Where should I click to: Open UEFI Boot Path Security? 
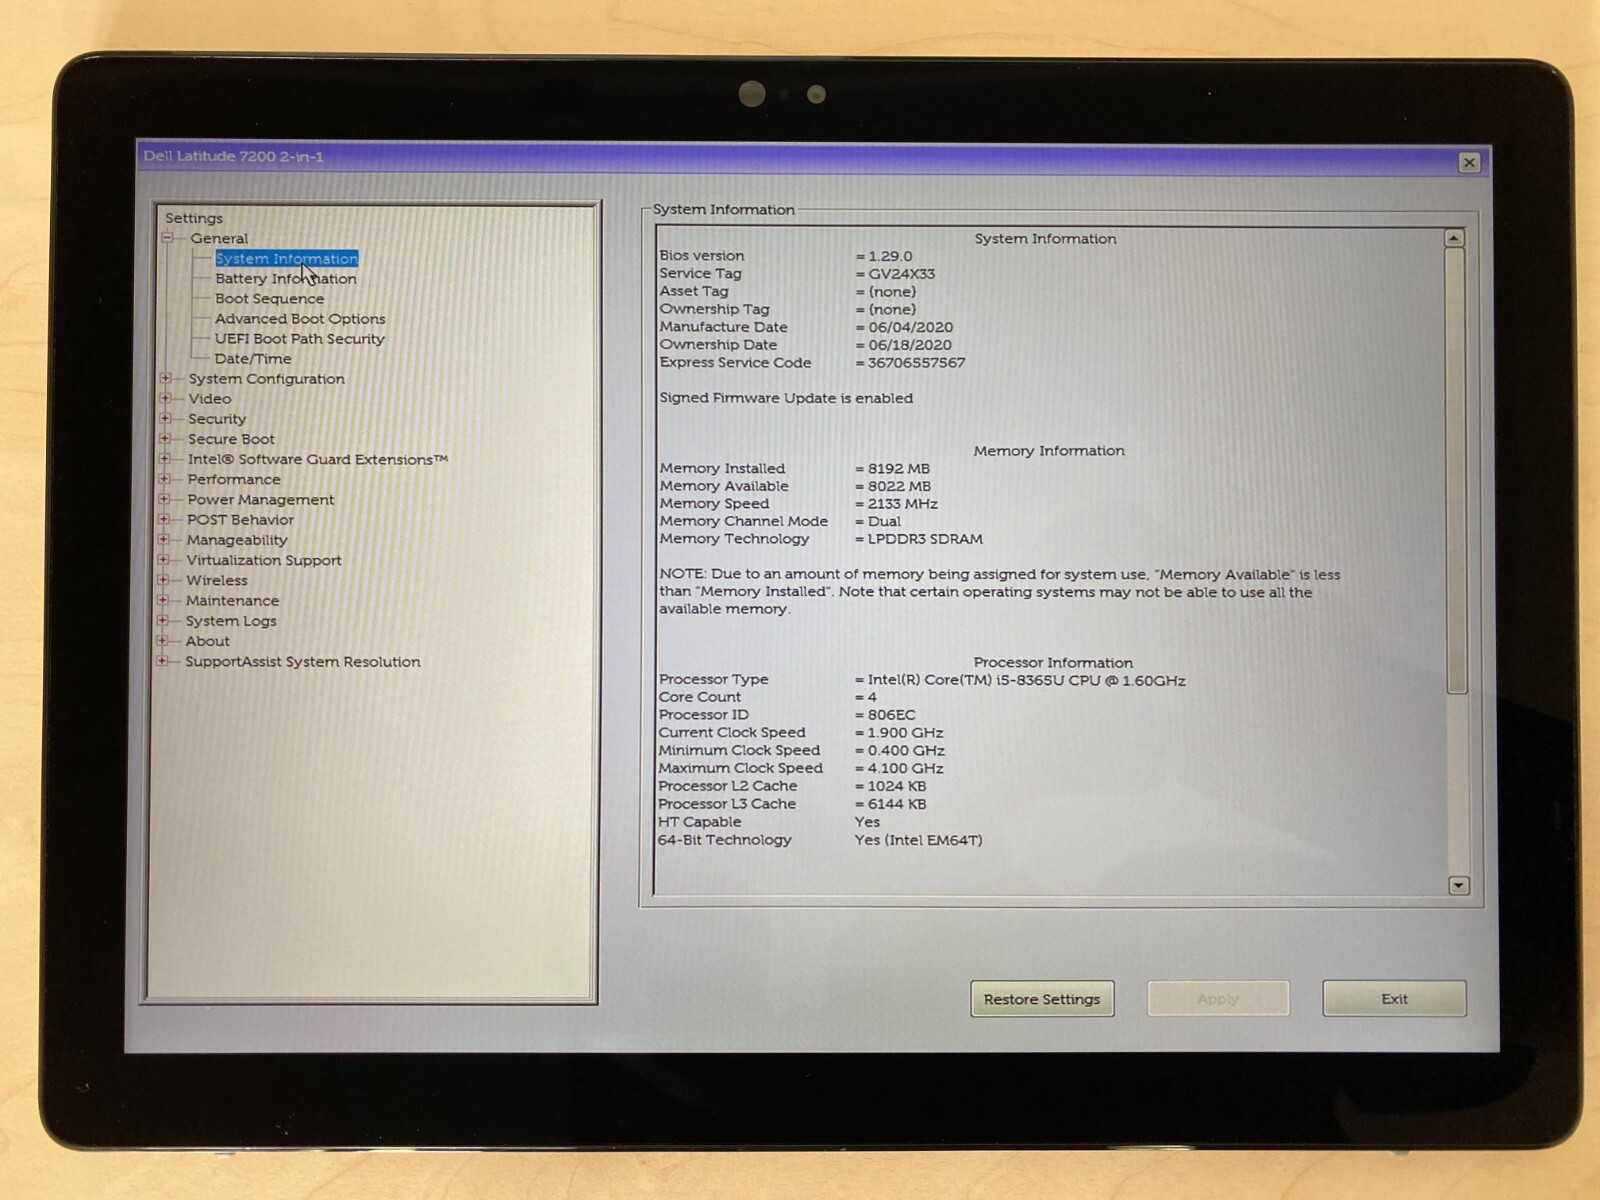click(x=299, y=338)
